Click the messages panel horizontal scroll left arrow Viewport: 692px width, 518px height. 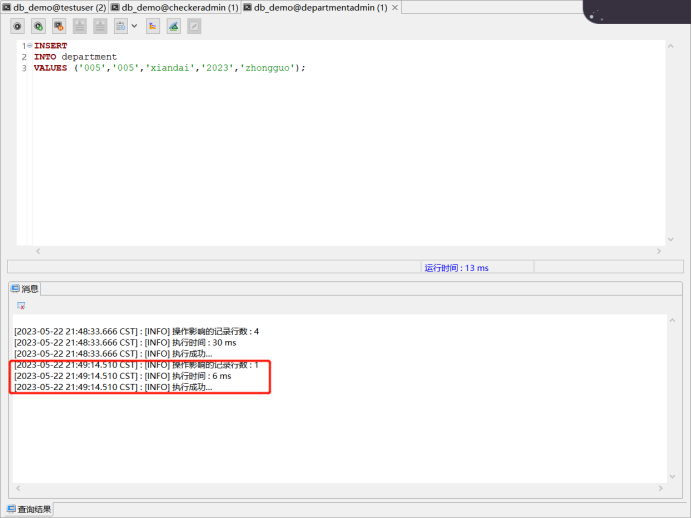click(x=18, y=488)
